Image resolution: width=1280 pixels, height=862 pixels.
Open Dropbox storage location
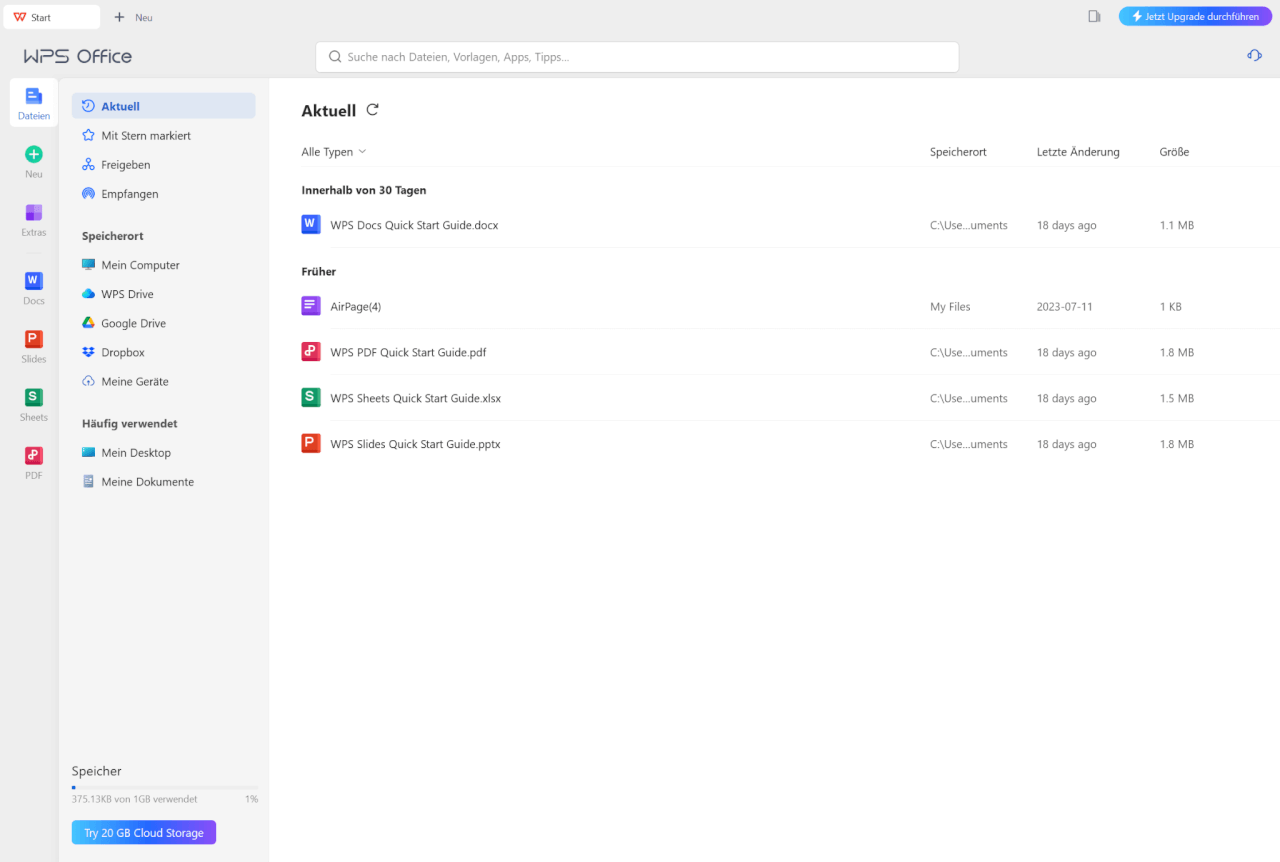pyautogui.click(x=124, y=352)
